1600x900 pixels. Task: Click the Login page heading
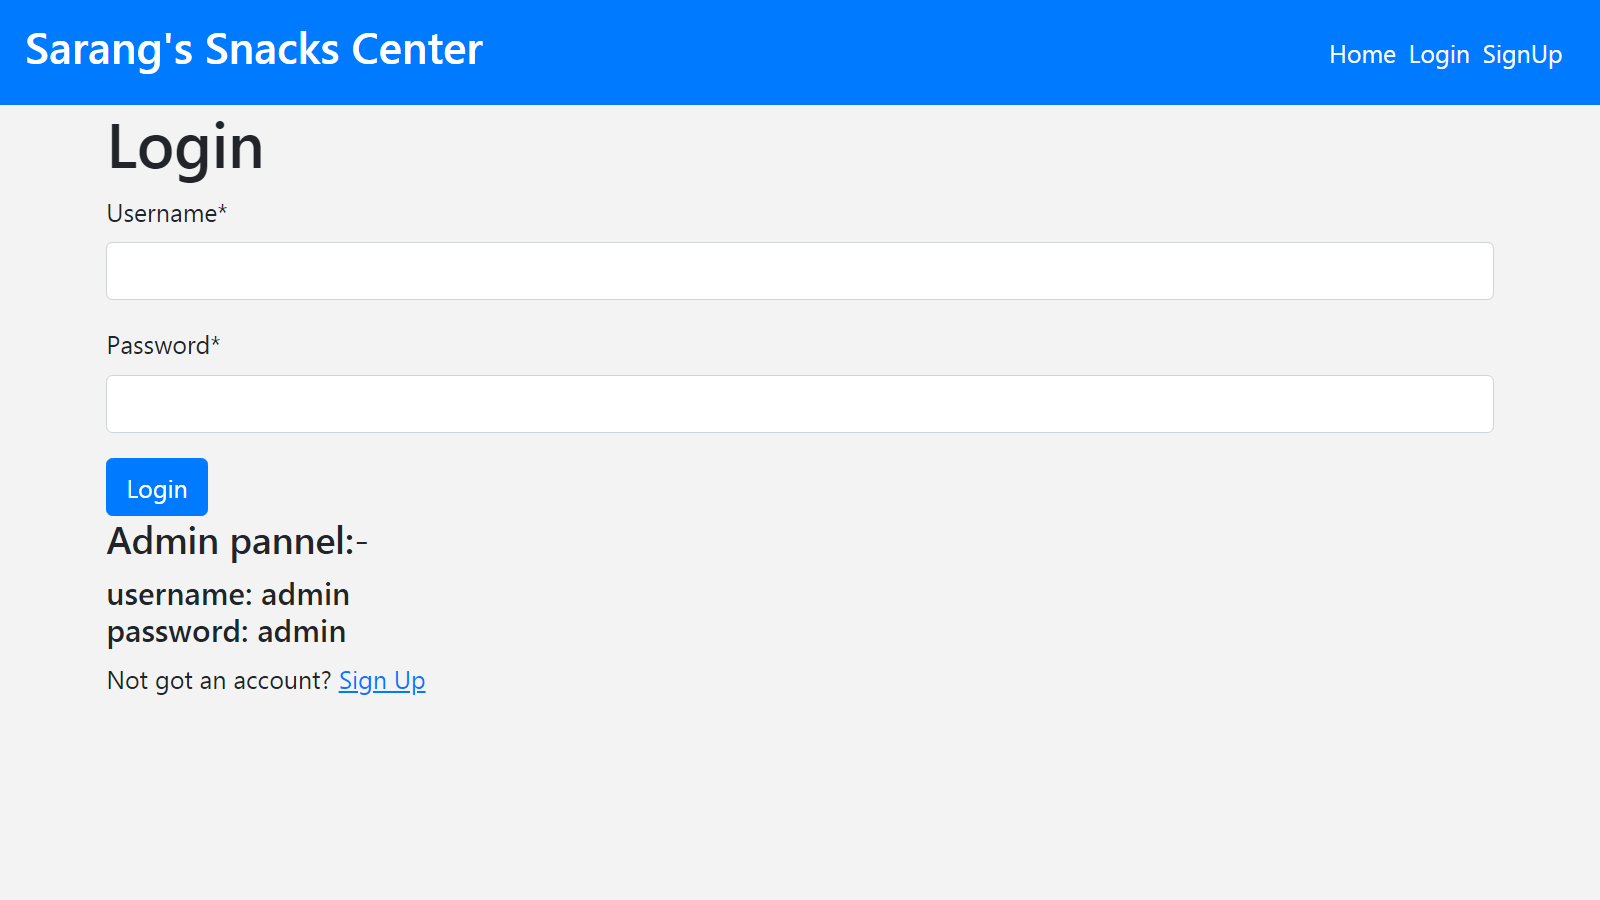pos(185,147)
